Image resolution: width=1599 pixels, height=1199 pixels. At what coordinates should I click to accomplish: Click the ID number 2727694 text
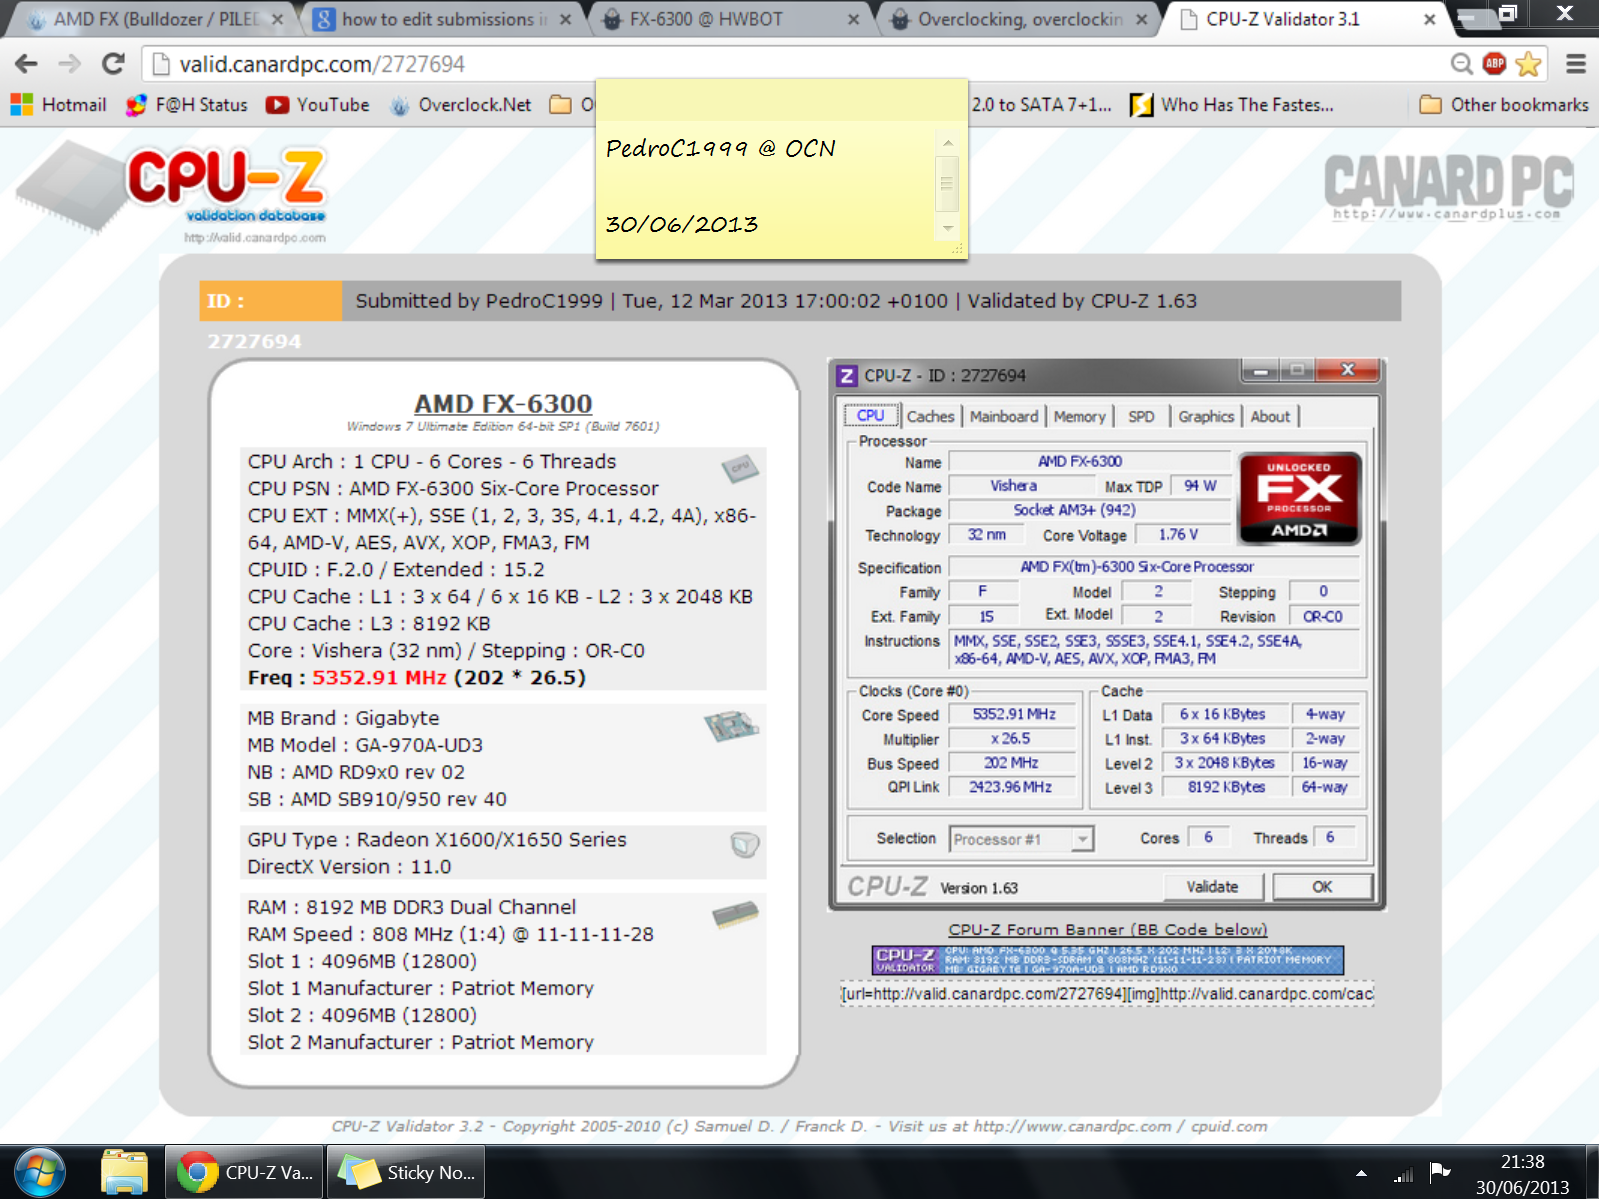[254, 342]
